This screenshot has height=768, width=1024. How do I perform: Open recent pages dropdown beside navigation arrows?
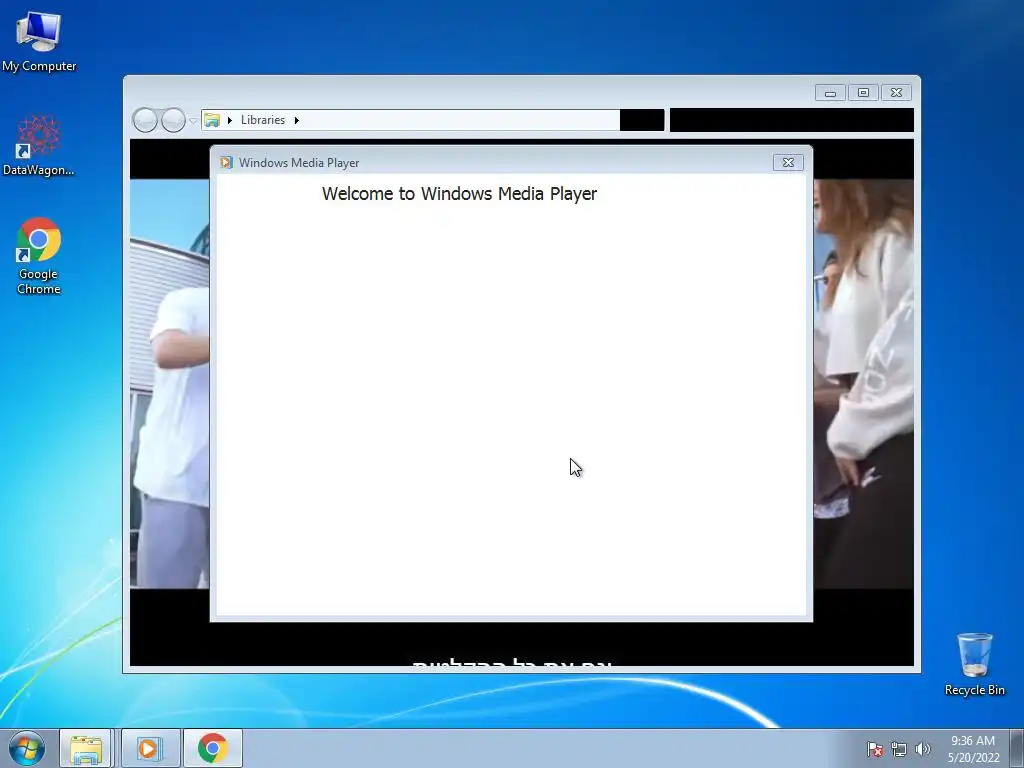tap(193, 121)
